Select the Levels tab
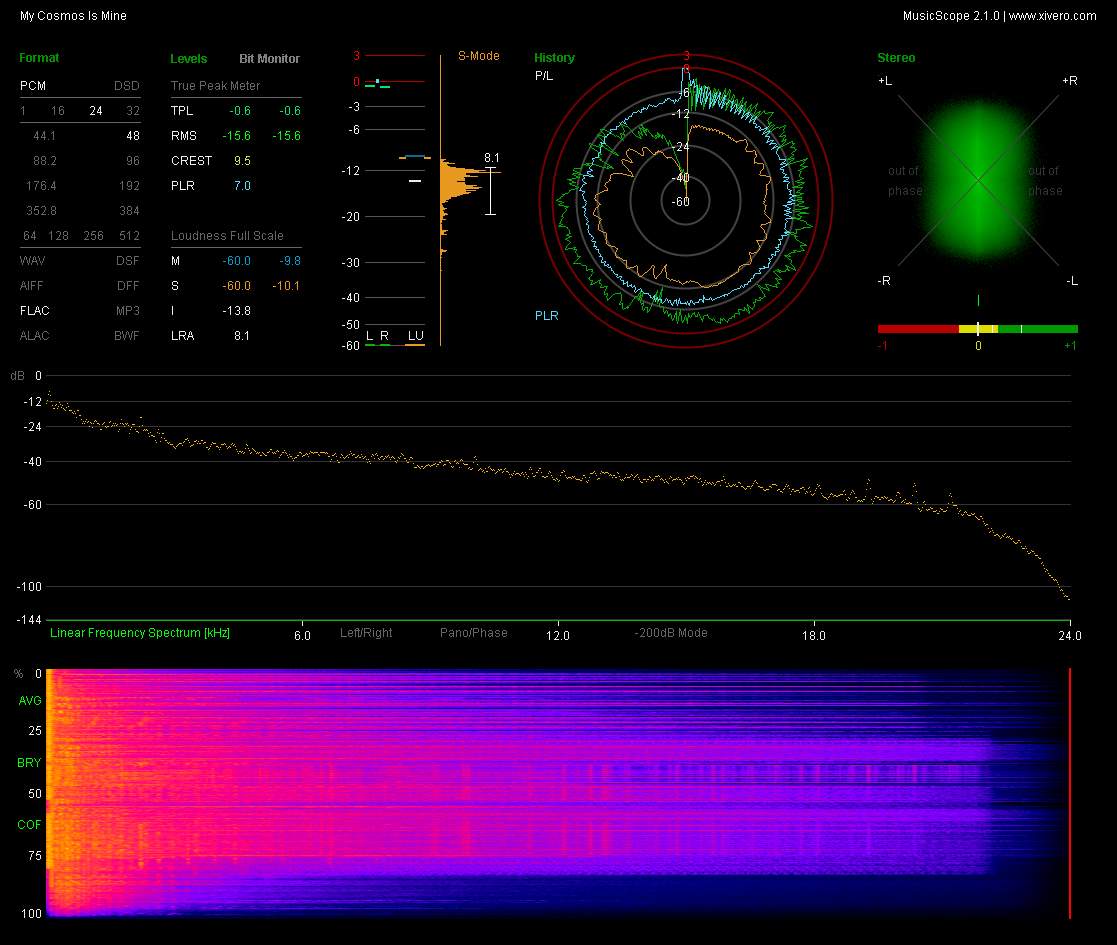Viewport: 1117px width, 945px height. click(x=189, y=59)
